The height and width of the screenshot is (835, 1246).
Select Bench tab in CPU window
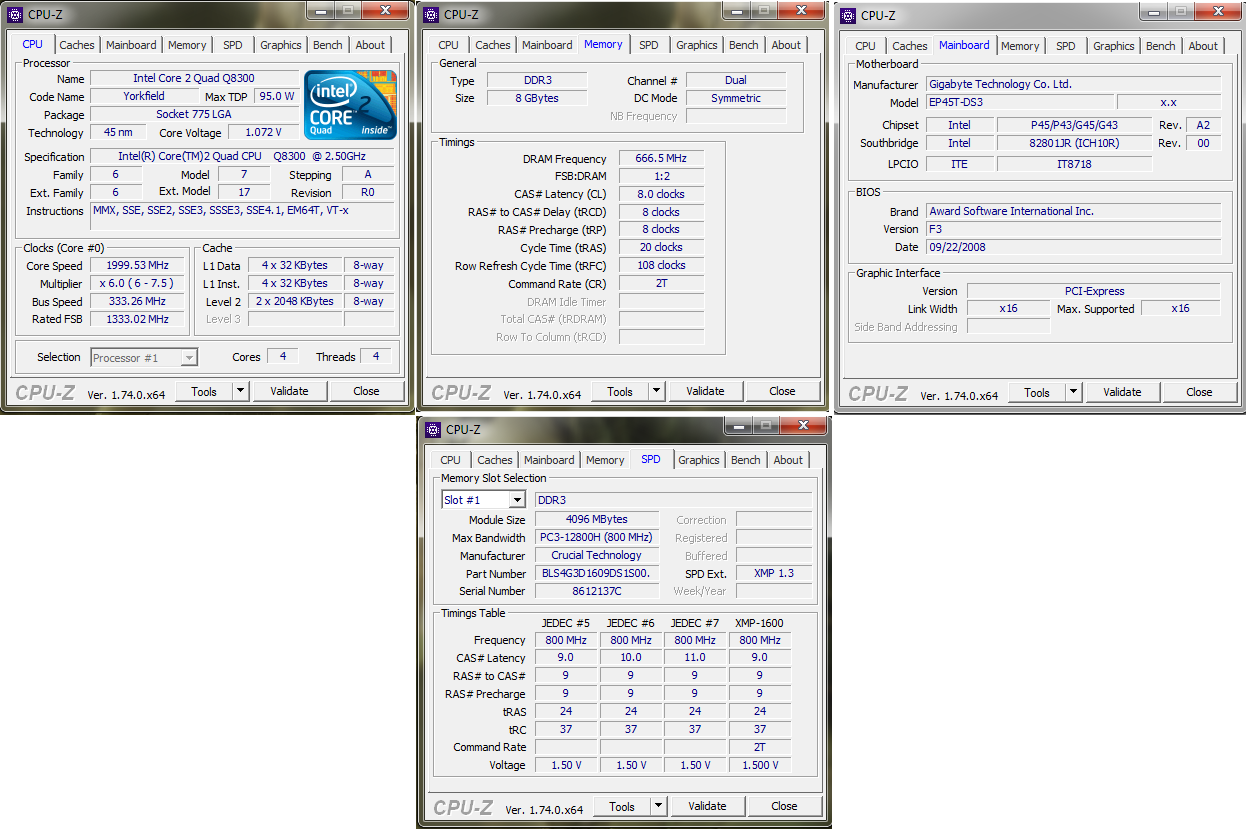pos(328,45)
